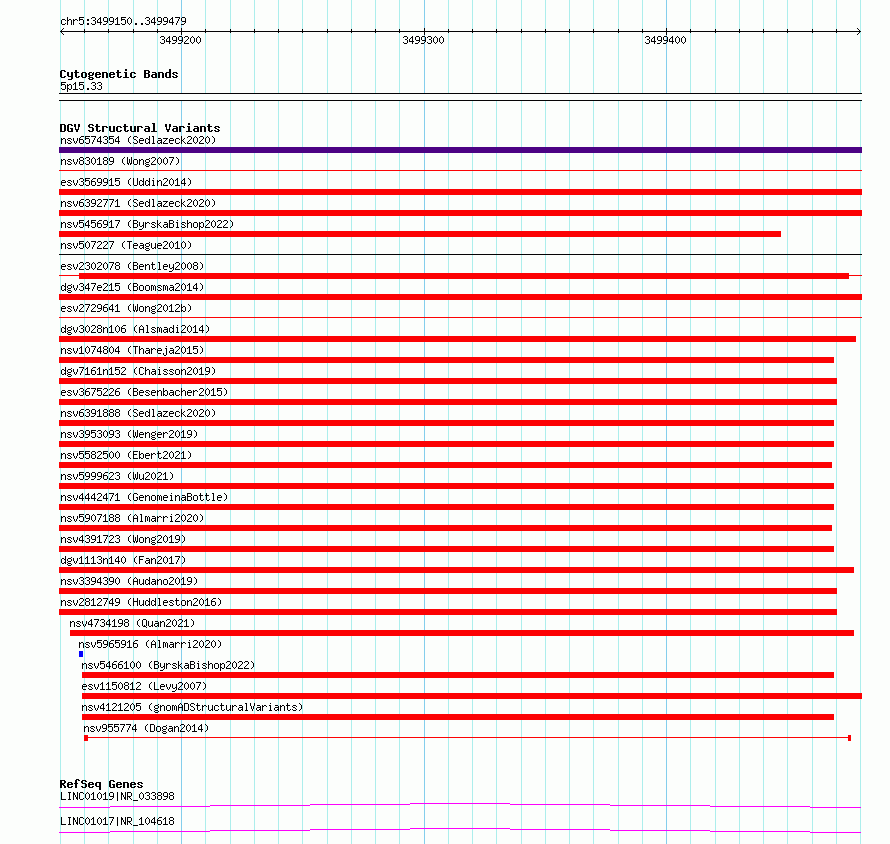
Task: Open dgv3028n106 (Alsmadi2014) entry
Action: coord(135,329)
